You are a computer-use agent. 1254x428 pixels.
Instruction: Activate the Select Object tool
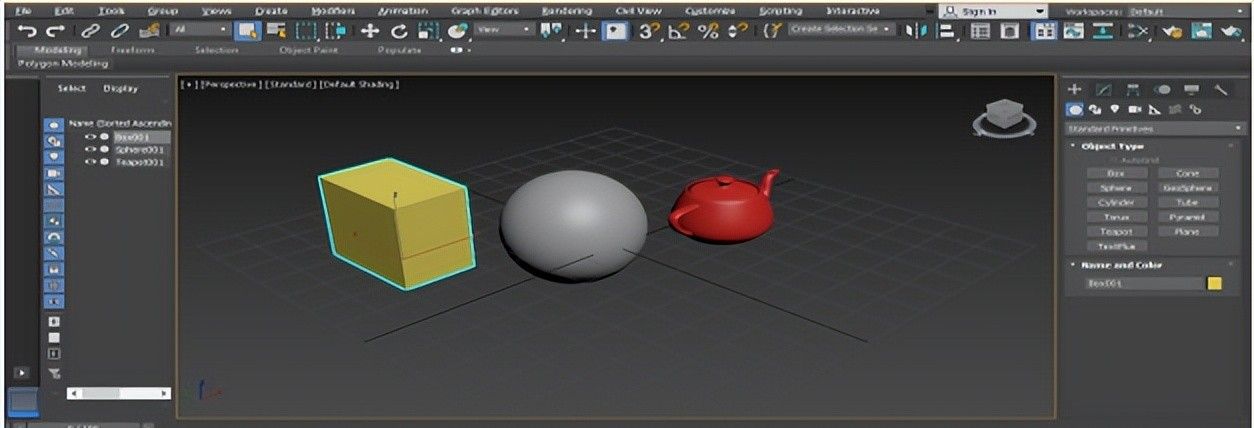click(248, 32)
